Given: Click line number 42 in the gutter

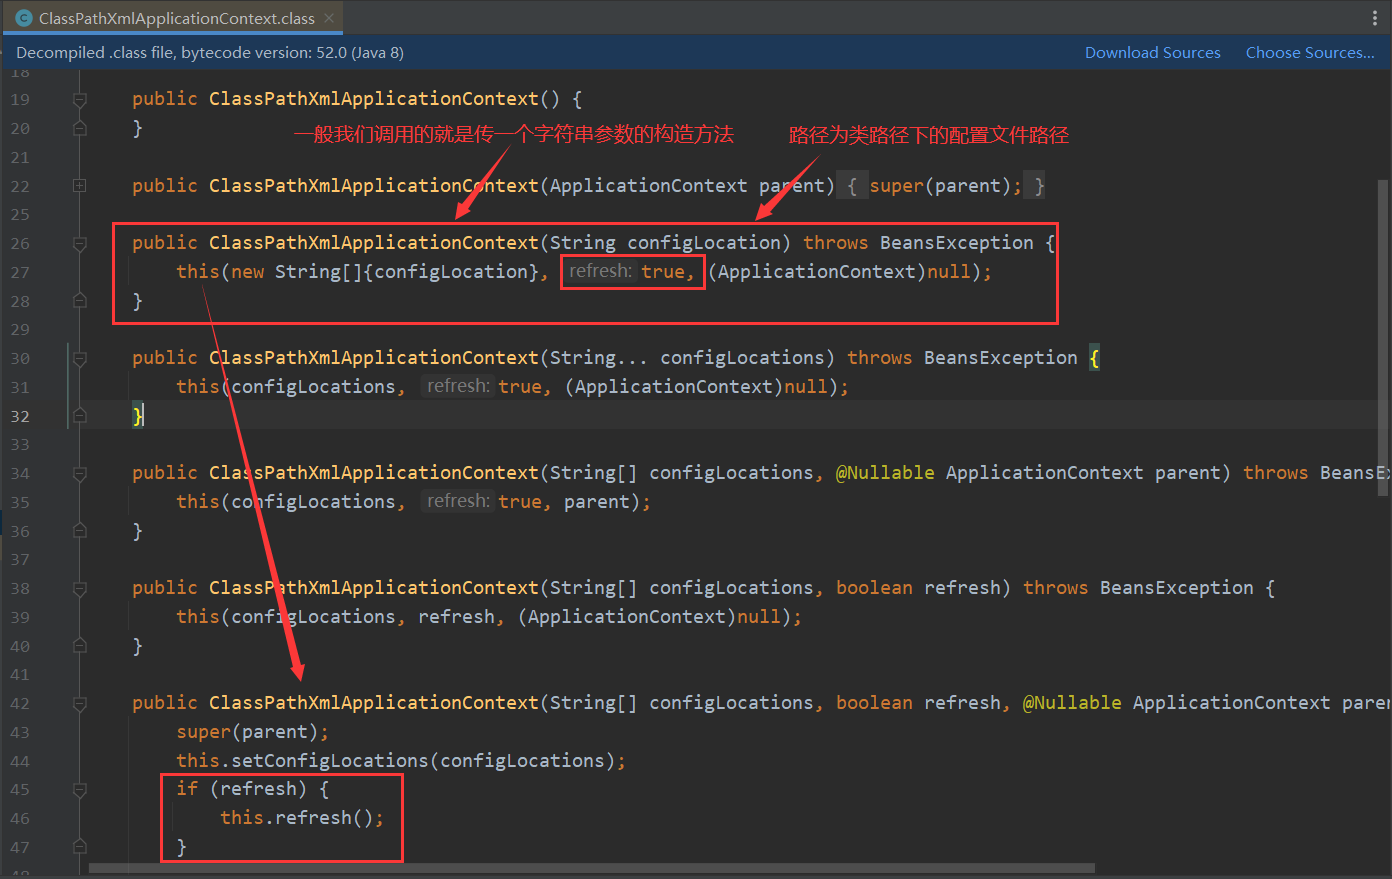Looking at the screenshot, I should pyautogui.click(x=20, y=703).
